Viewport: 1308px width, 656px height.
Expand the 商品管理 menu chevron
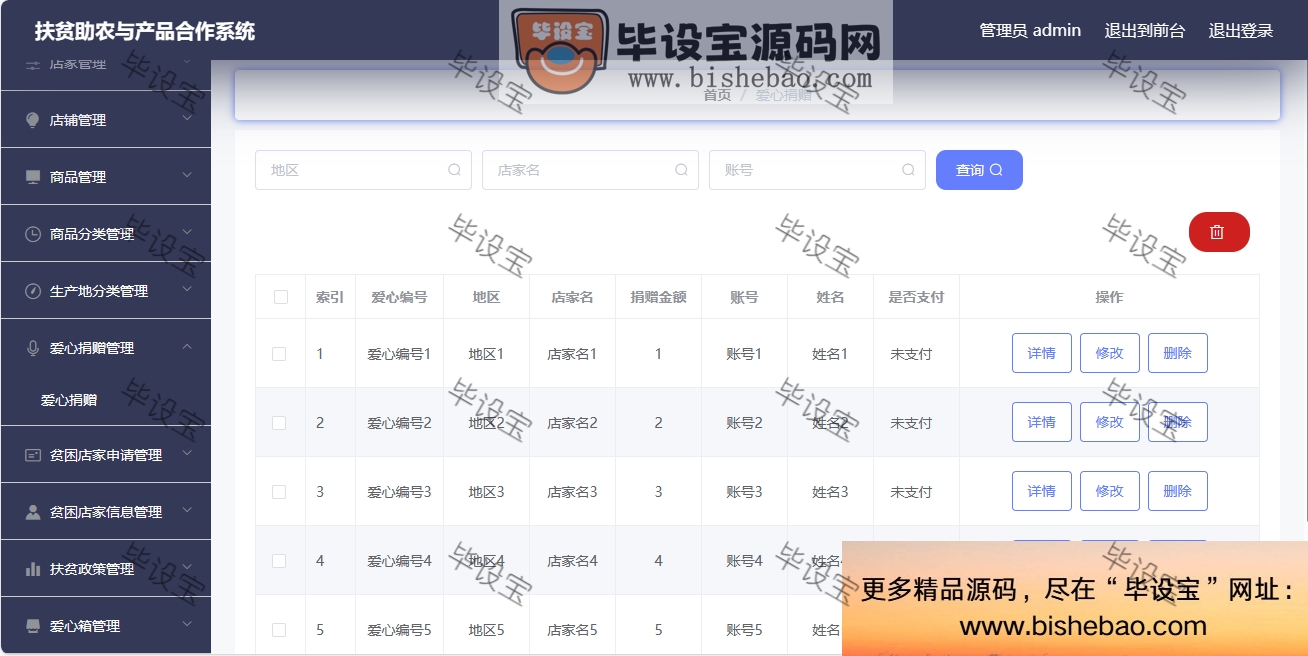click(x=187, y=176)
